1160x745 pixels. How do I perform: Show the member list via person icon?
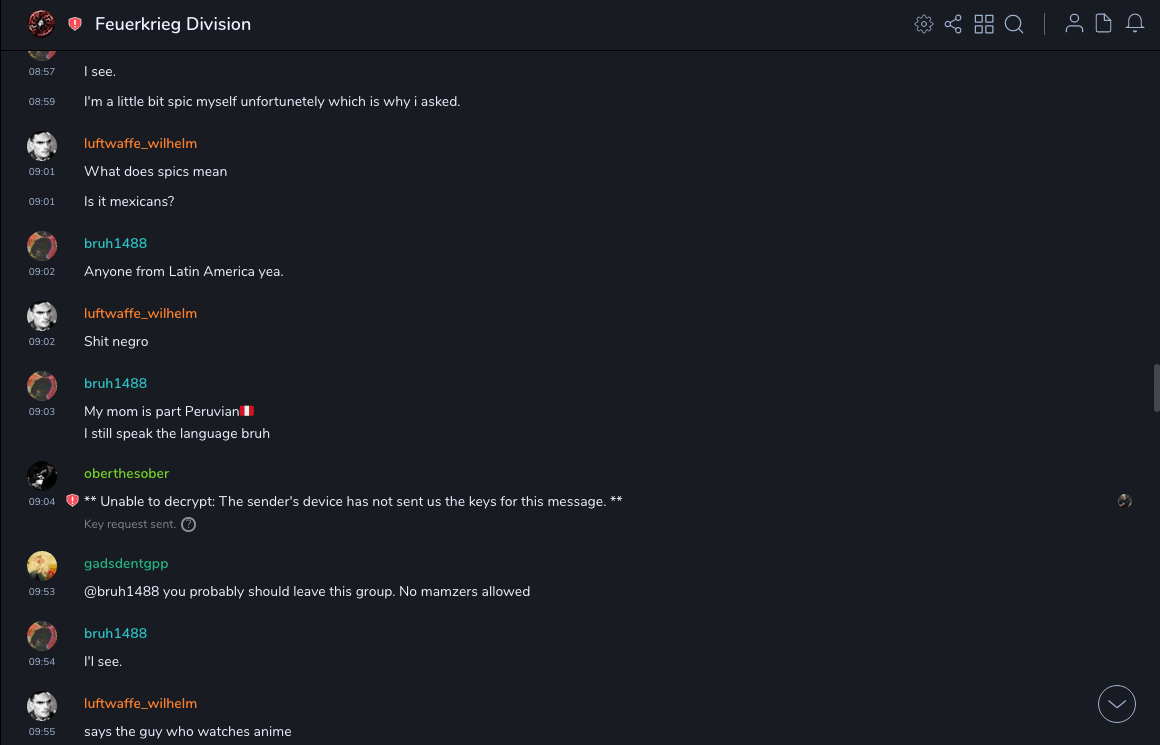tap(1074, 24)
